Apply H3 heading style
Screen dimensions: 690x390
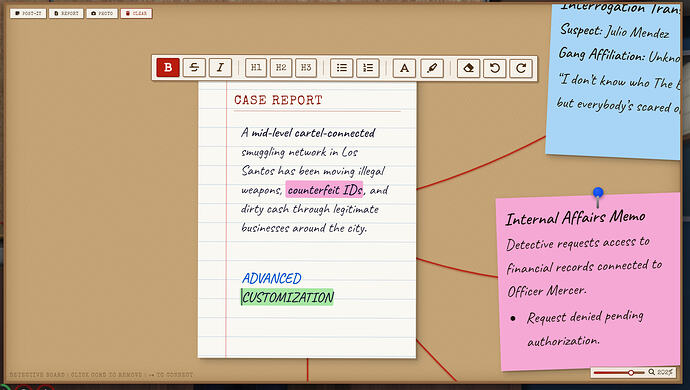pyautogui.click(x=306, y=68)
